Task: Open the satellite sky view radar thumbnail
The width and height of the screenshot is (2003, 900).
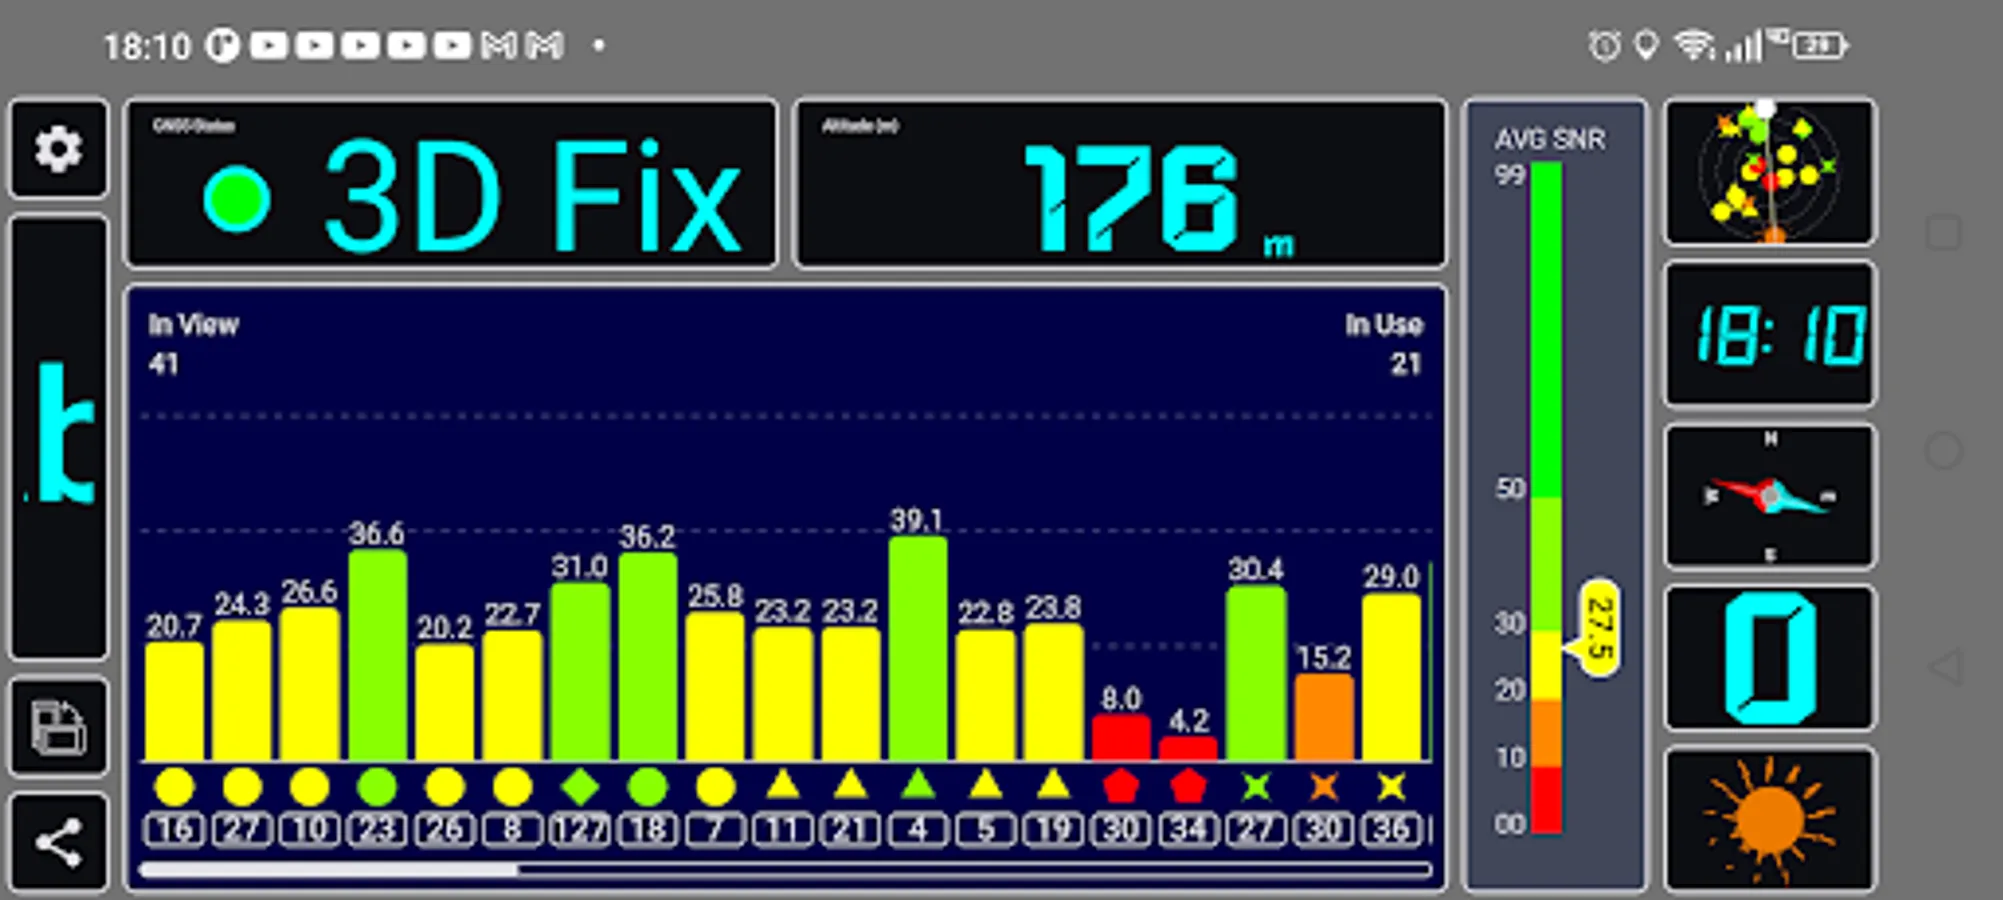Action: tap(1769, 171)
